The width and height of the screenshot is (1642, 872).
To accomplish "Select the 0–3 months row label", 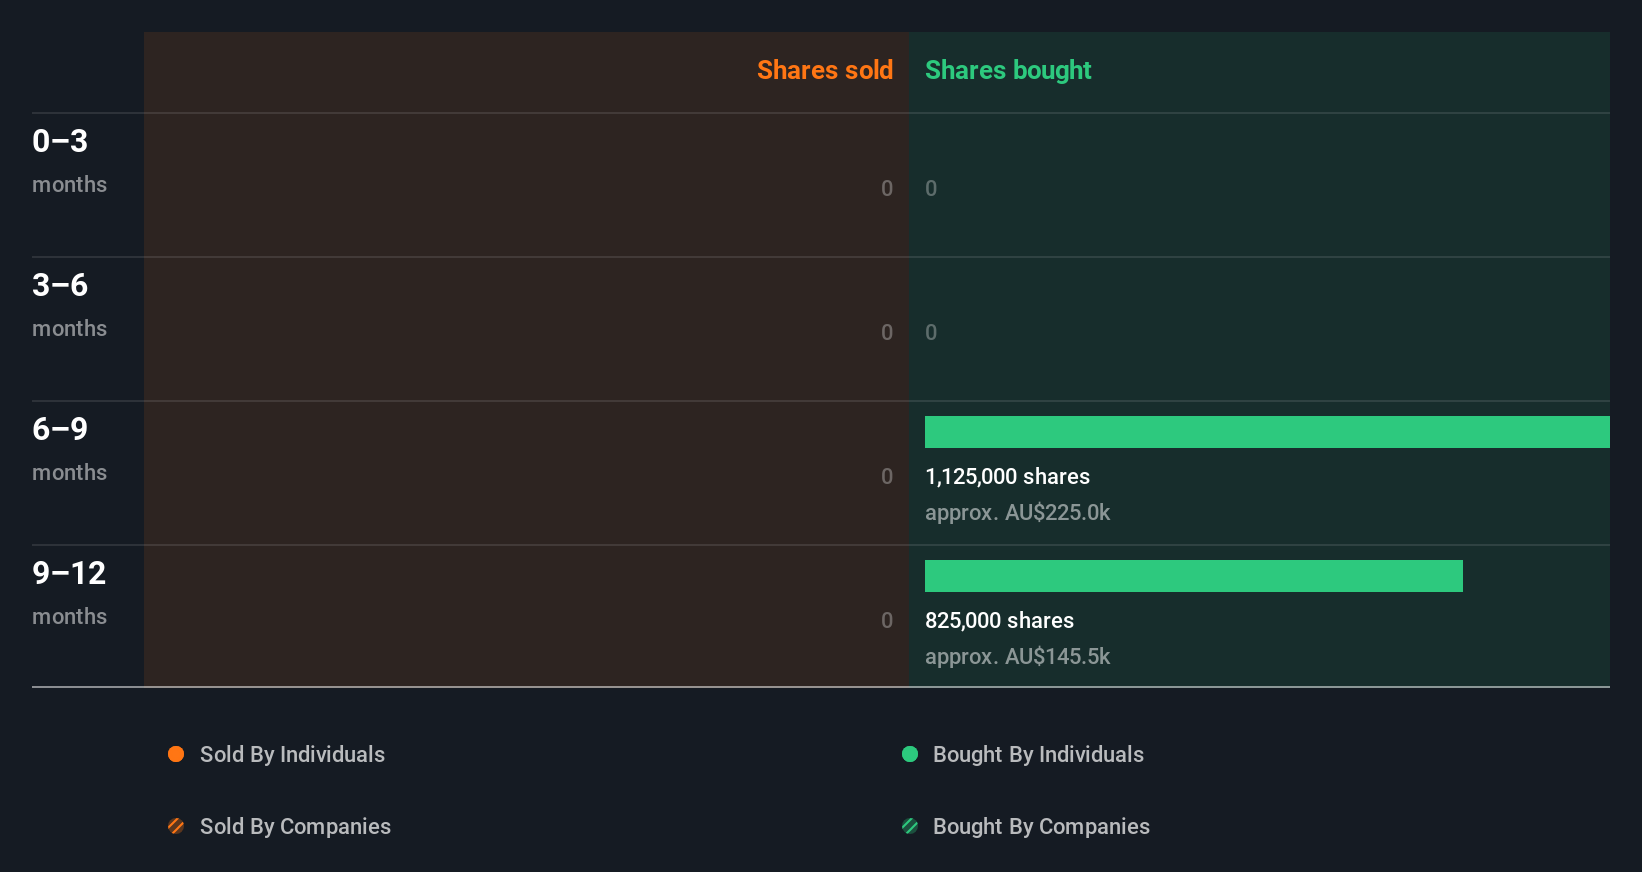I will tap(69, 160).
